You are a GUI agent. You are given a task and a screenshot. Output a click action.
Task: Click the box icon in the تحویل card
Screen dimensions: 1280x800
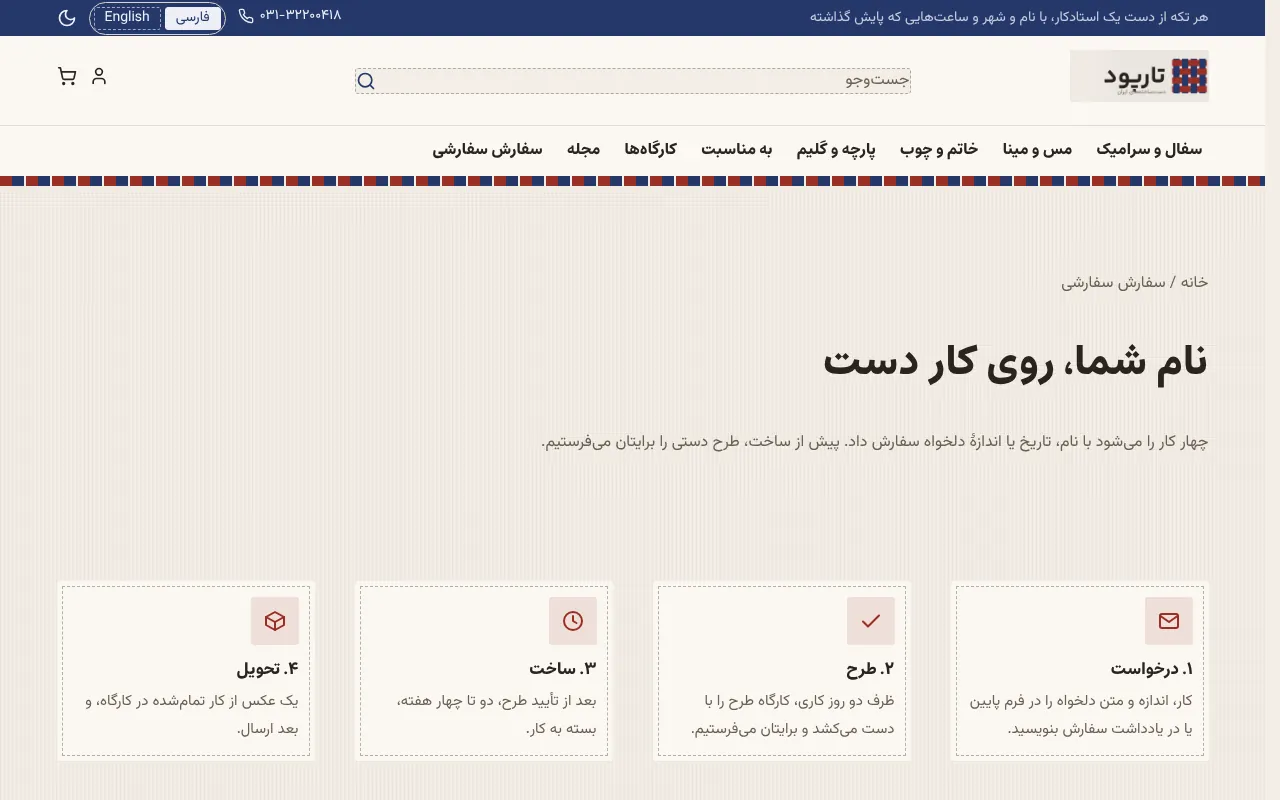[275, 621]
